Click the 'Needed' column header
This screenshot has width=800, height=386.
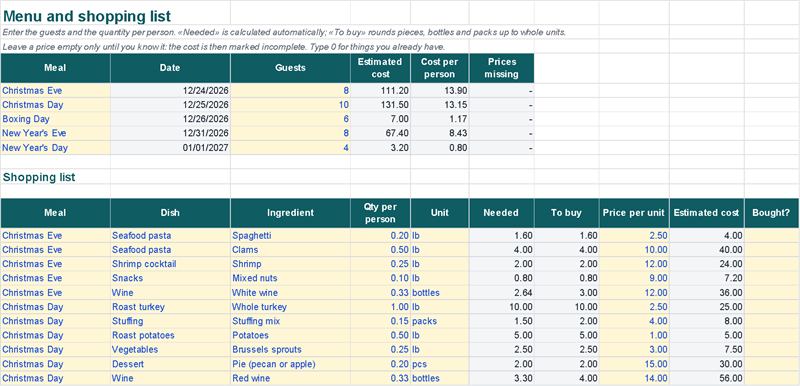click(502, 213)
